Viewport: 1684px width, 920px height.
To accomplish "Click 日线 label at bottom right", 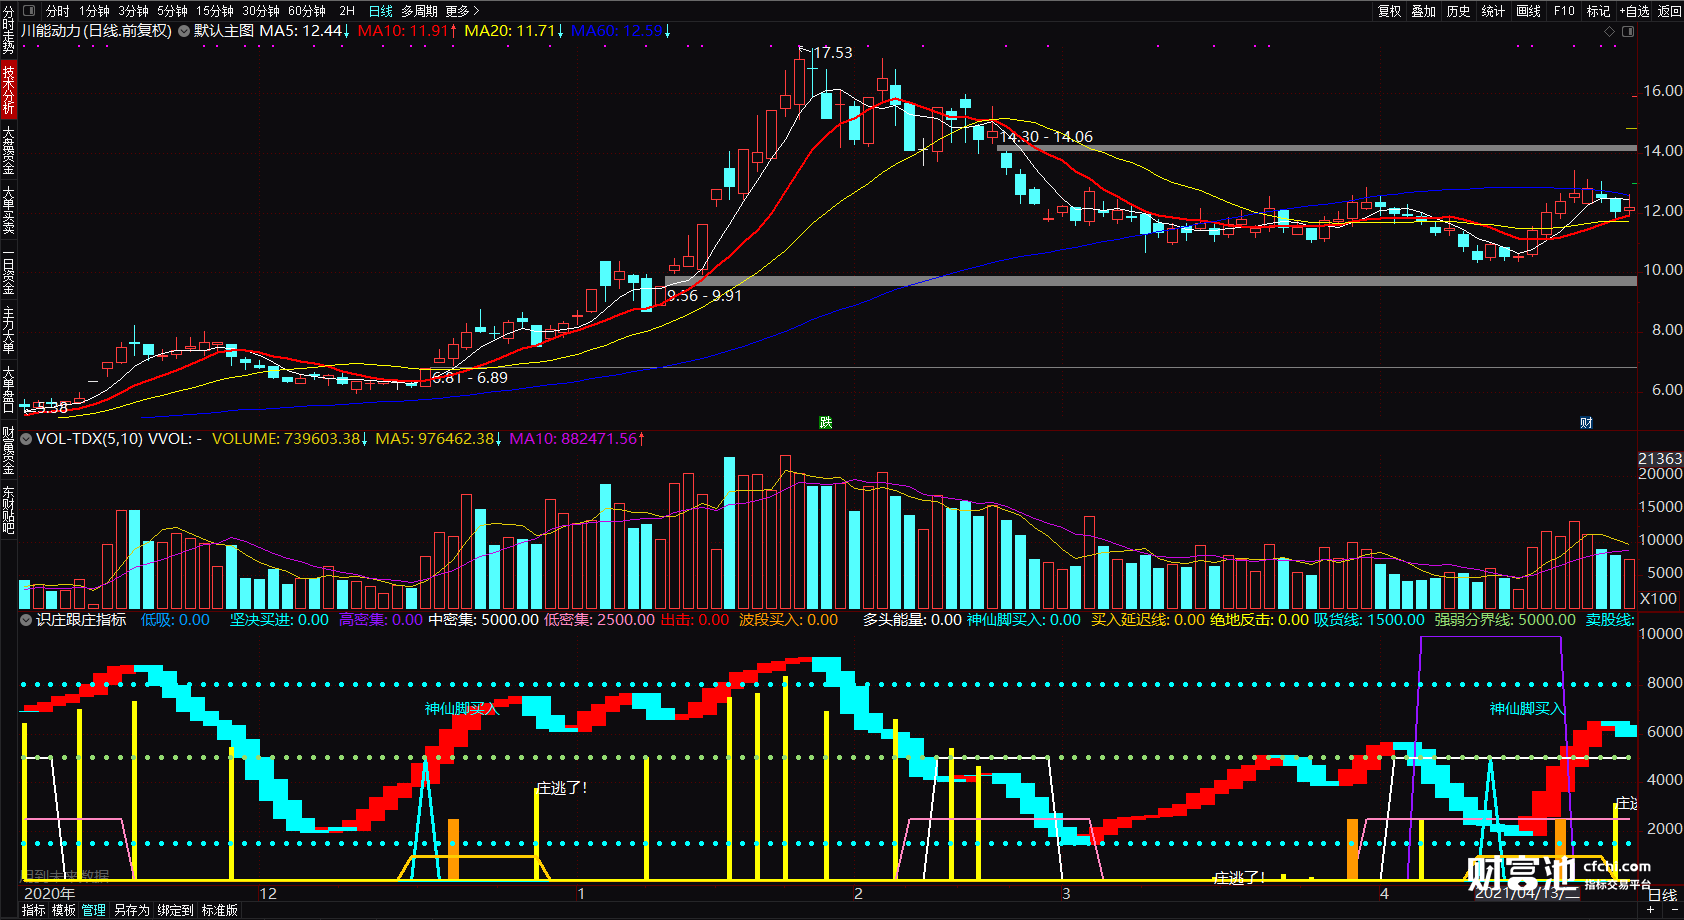I will (x=1662, y=895).
